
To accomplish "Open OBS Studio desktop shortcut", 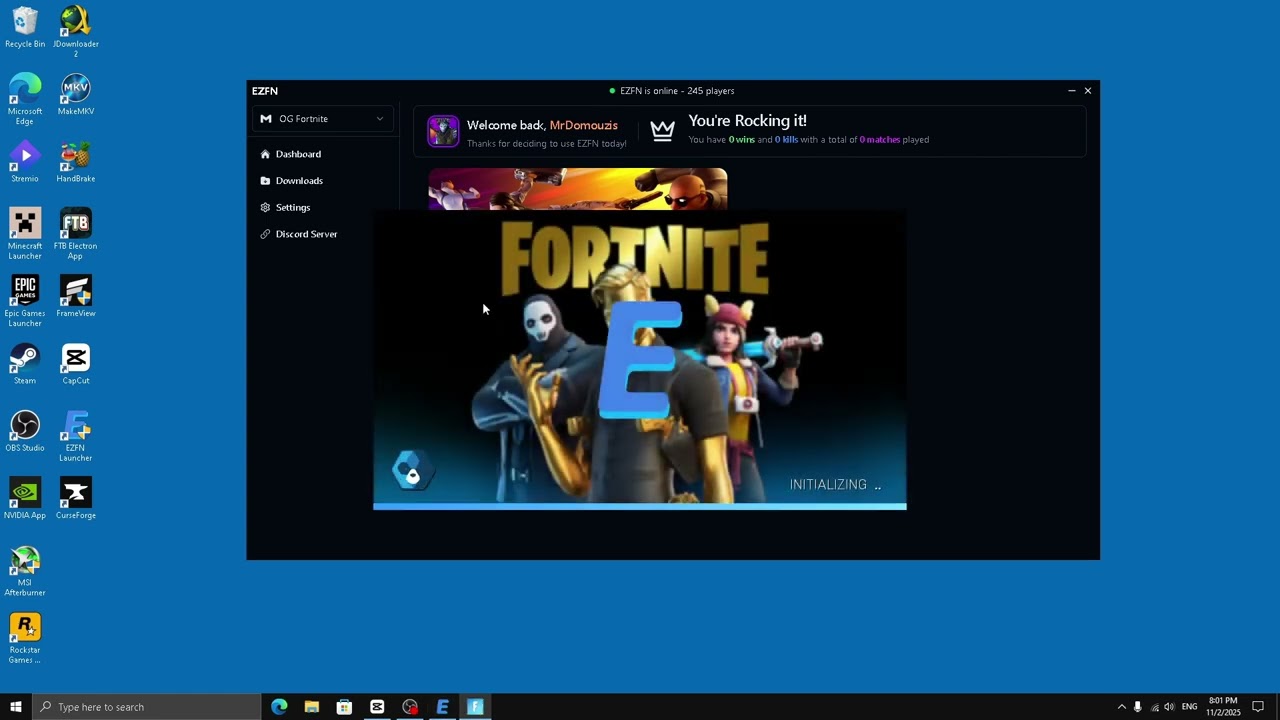I will coord(25,431).
